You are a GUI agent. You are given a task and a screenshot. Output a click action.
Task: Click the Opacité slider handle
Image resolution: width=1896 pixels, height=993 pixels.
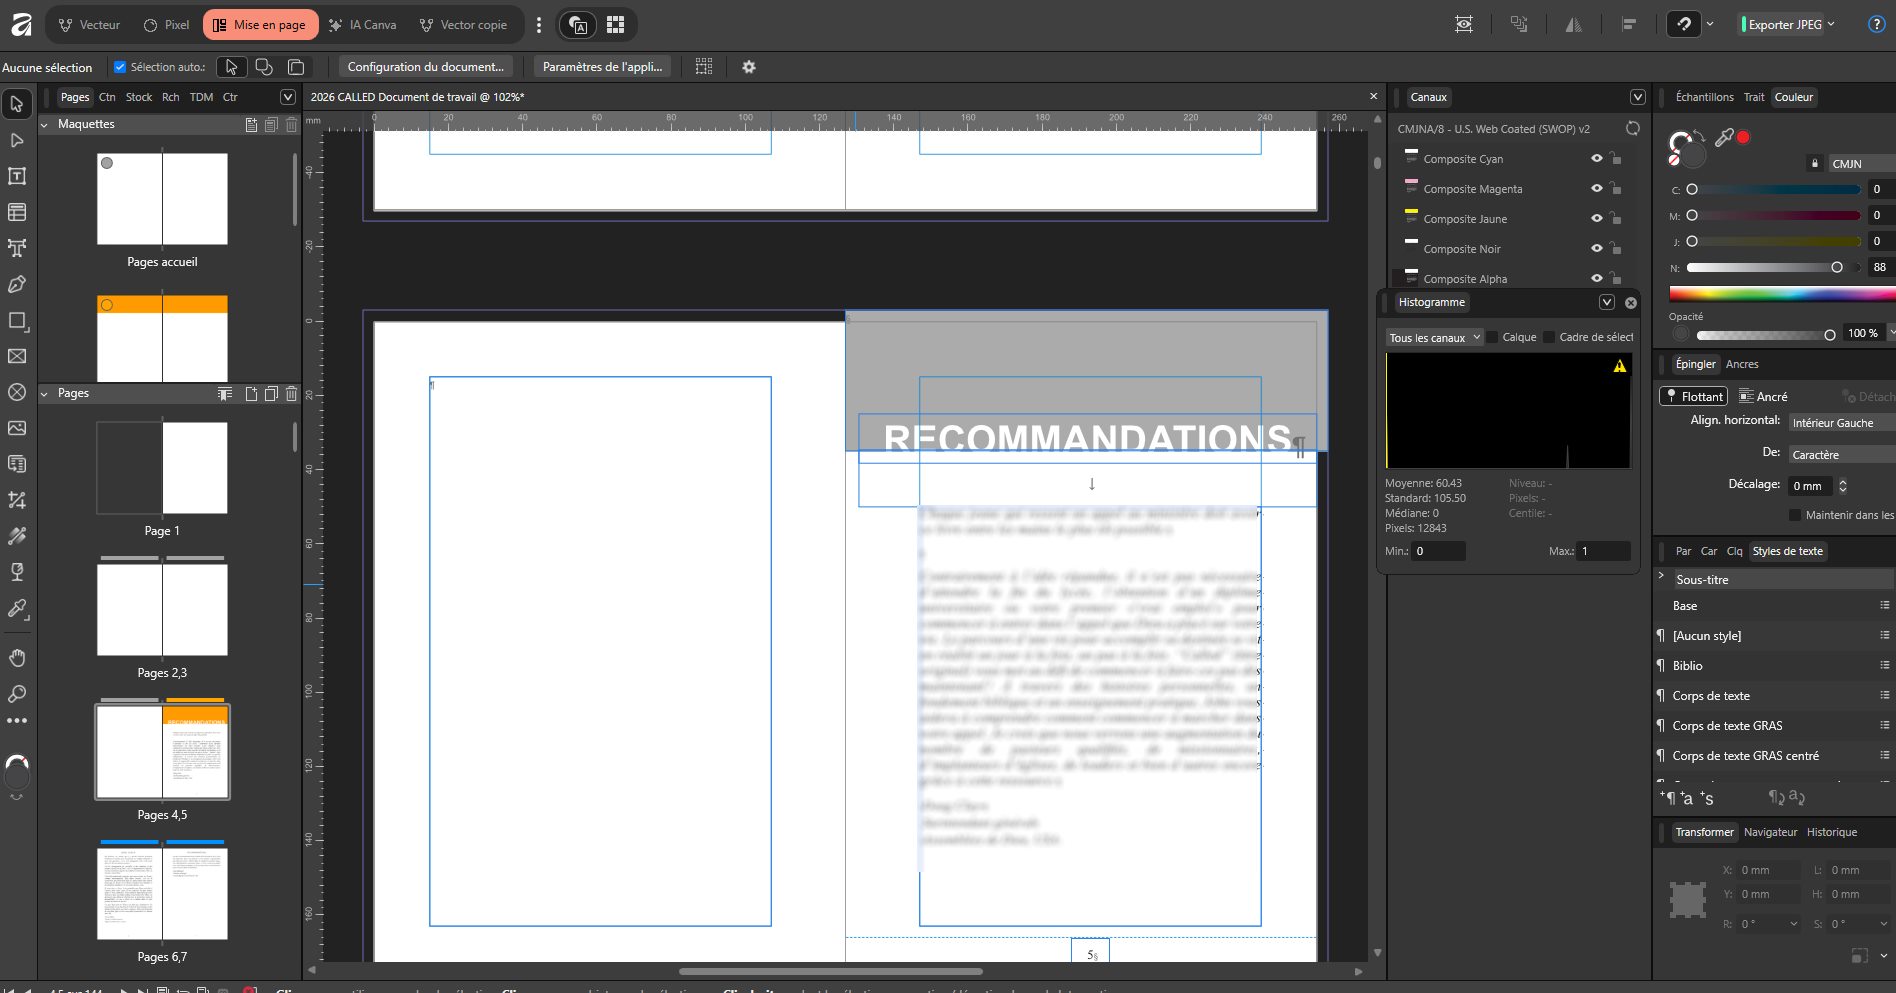click(1830, 335)
